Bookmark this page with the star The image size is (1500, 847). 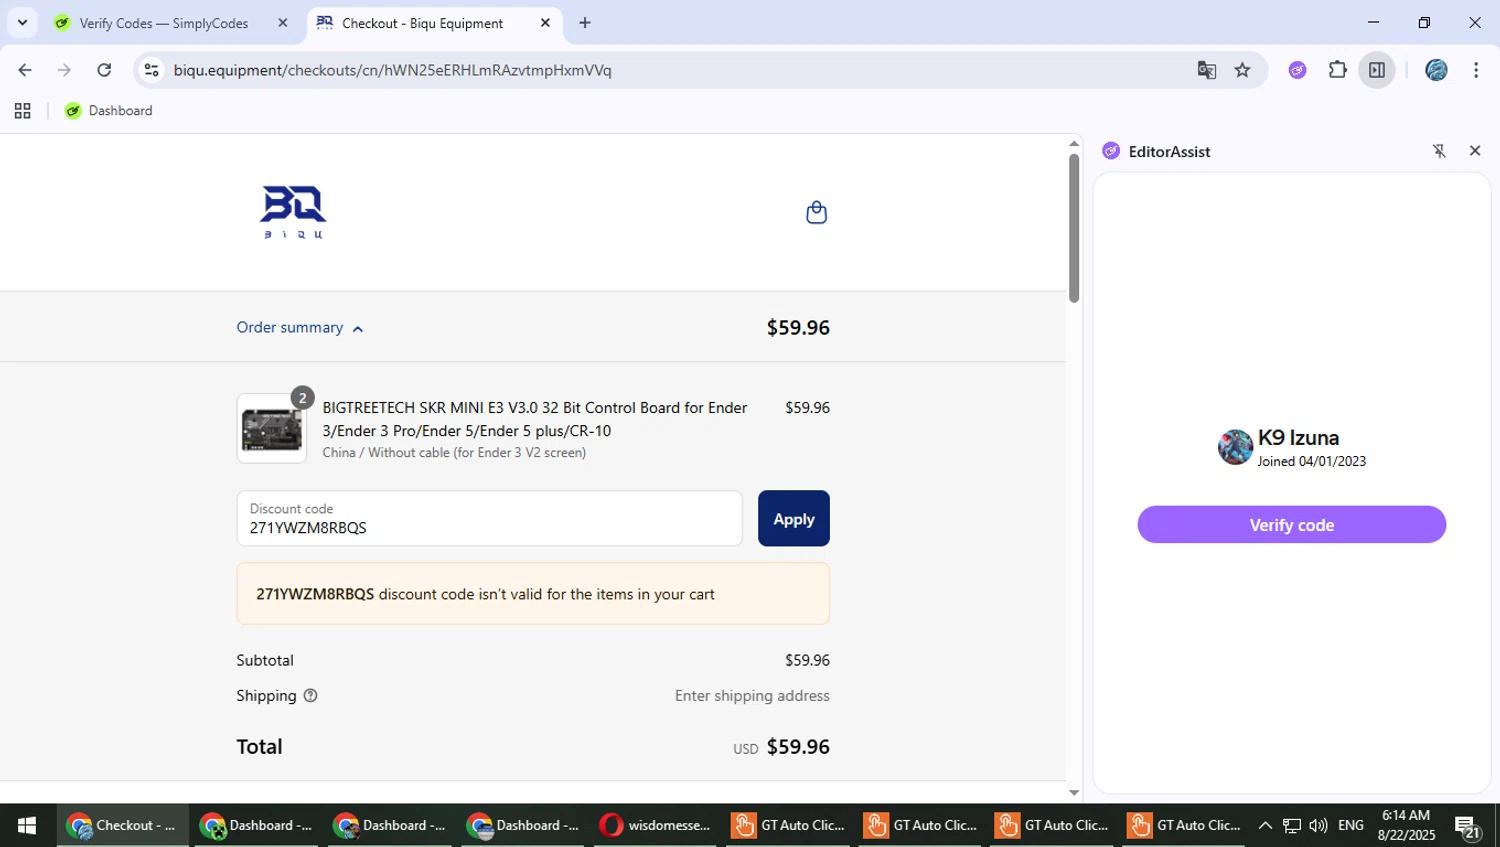1242,70
